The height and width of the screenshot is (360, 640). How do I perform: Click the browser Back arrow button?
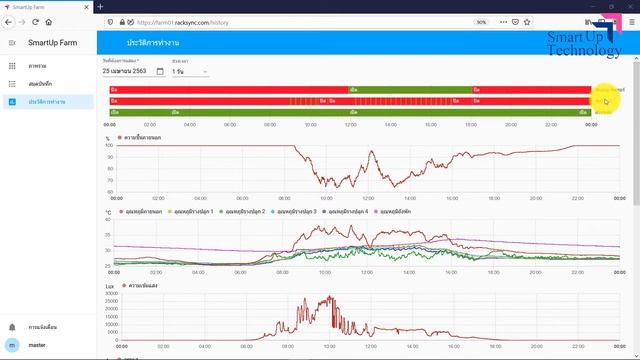(x=9, y=22)
